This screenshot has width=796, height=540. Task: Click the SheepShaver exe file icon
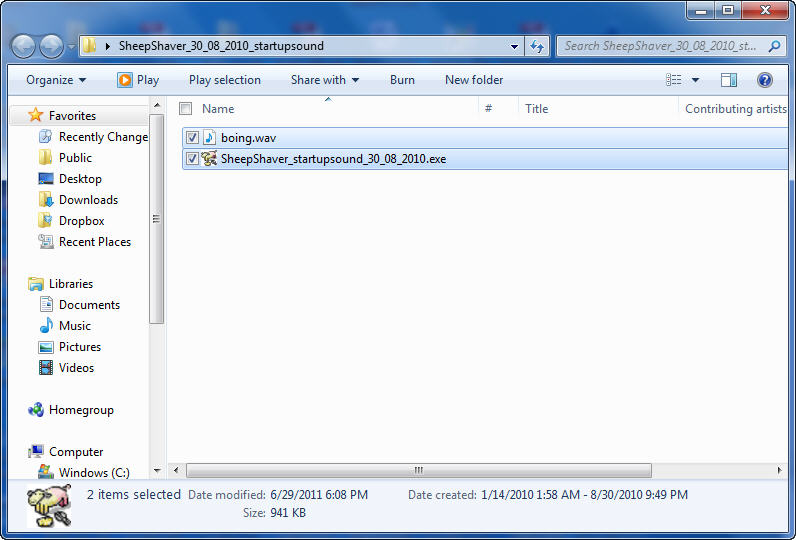pos(209,159)
